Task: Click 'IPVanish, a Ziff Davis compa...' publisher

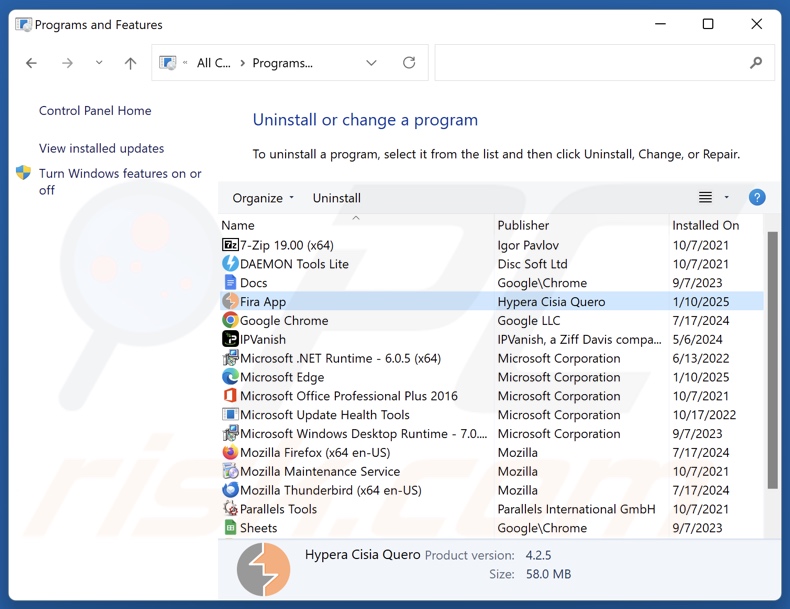Action: [x=579, y=340]
